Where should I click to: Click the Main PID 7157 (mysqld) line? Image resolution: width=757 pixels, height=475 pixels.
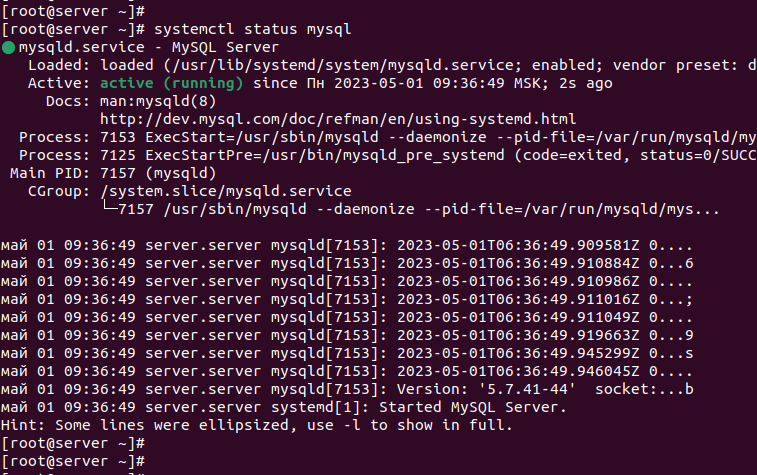click(x=113, y=173)
